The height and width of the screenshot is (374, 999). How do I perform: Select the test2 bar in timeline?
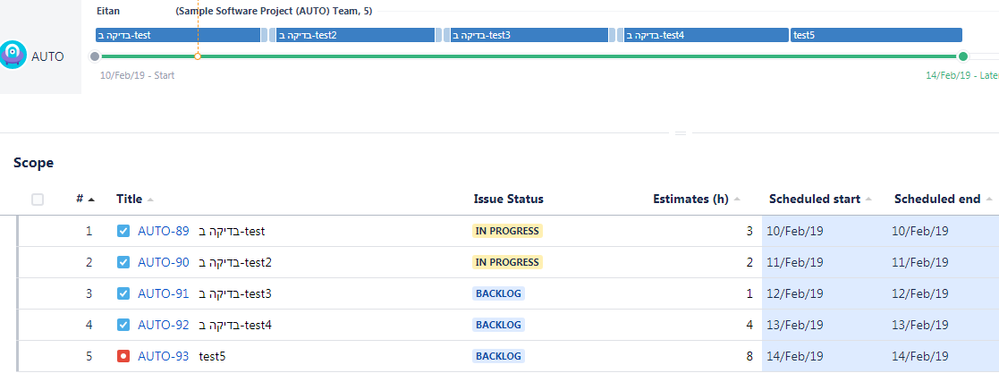tap(356, 35)
